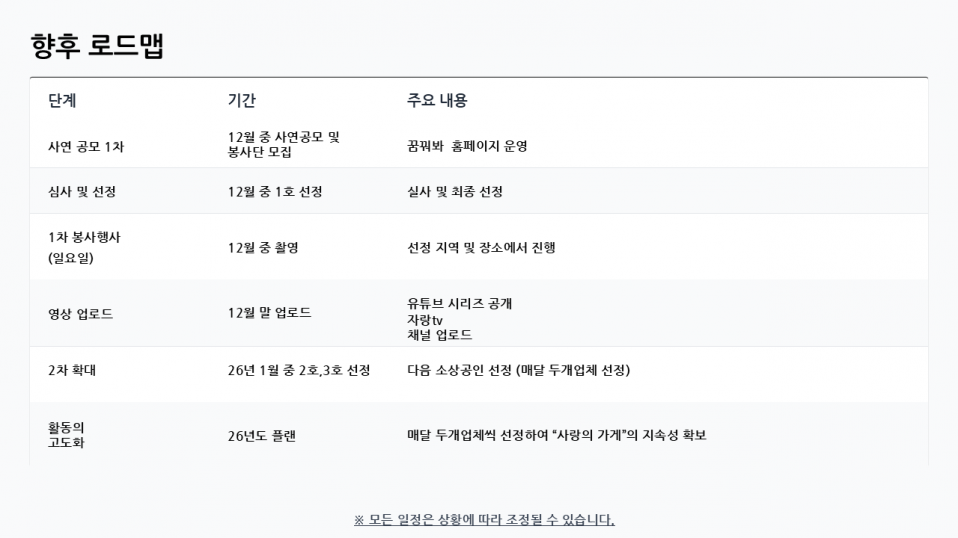
Task: Click the '26년 1월 중 2호,3호 선정' cell
Action: click(299, 370)
